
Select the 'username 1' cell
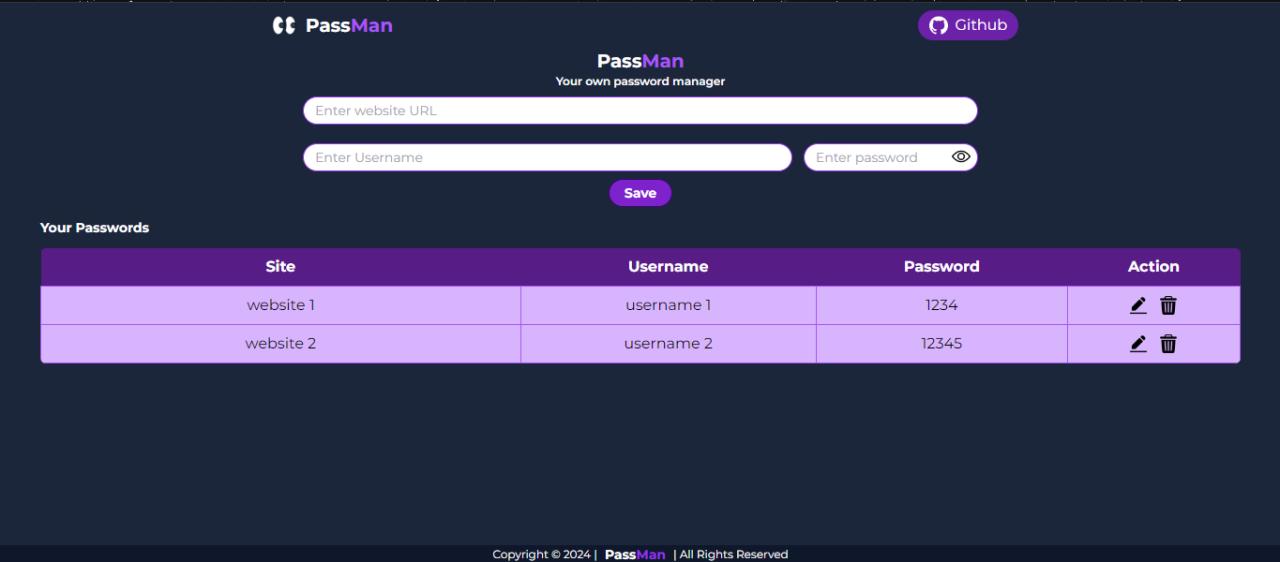pos(668,305)
